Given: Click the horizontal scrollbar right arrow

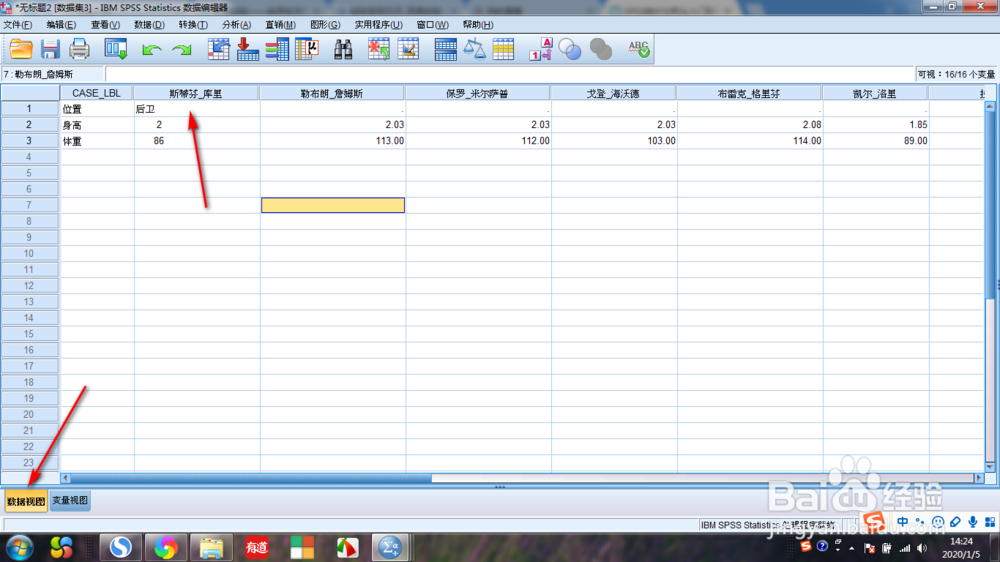Looking at the screenshot, I should pos(978,478).
